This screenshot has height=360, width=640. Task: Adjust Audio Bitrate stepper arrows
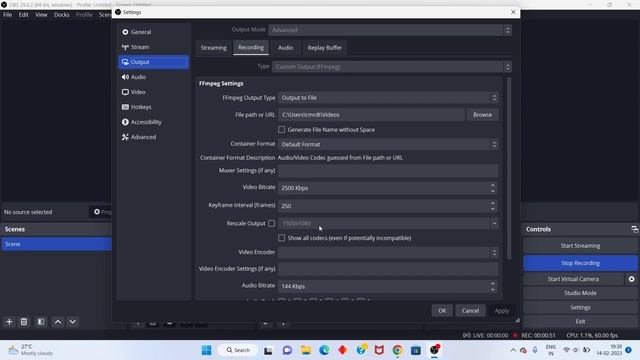pyautogui.click(x=493, y=287)
